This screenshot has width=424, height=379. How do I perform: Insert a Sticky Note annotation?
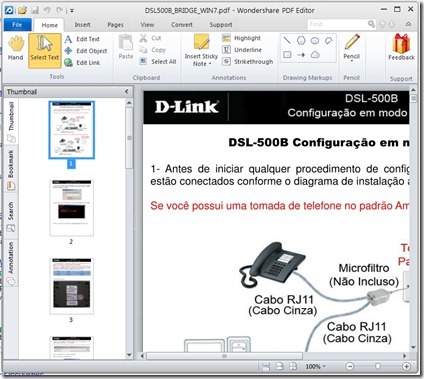pyautogui.click(x=201, y=49)
